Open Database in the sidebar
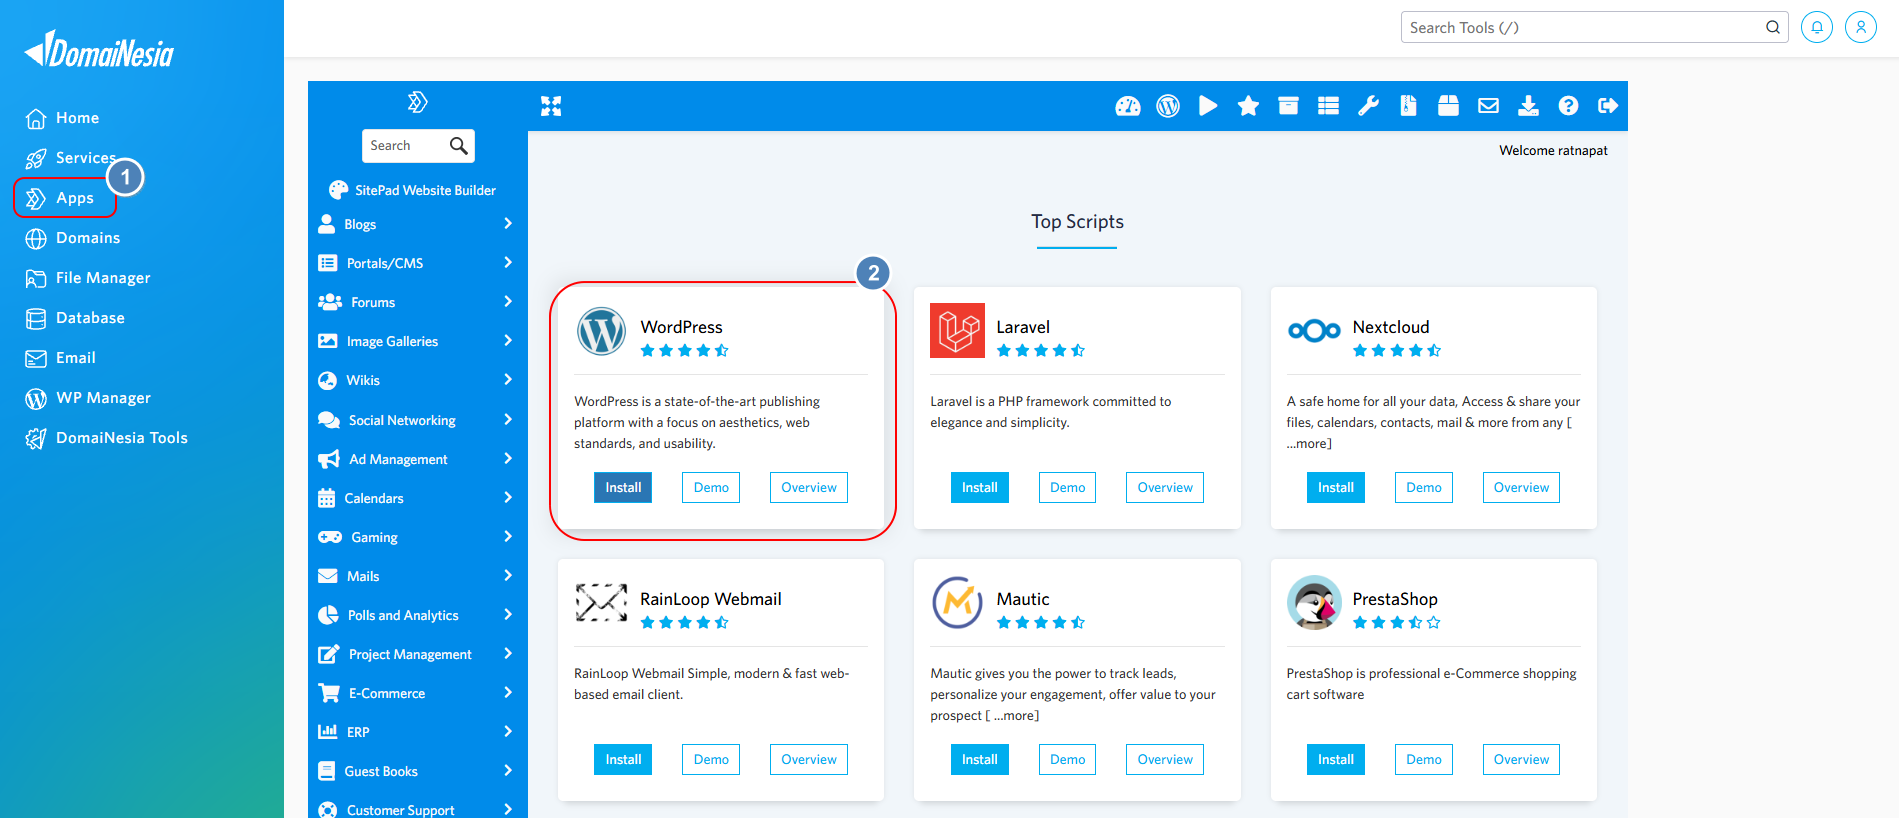The height and width of the screenshot is (818, 1899). click(x=75, y=318)
